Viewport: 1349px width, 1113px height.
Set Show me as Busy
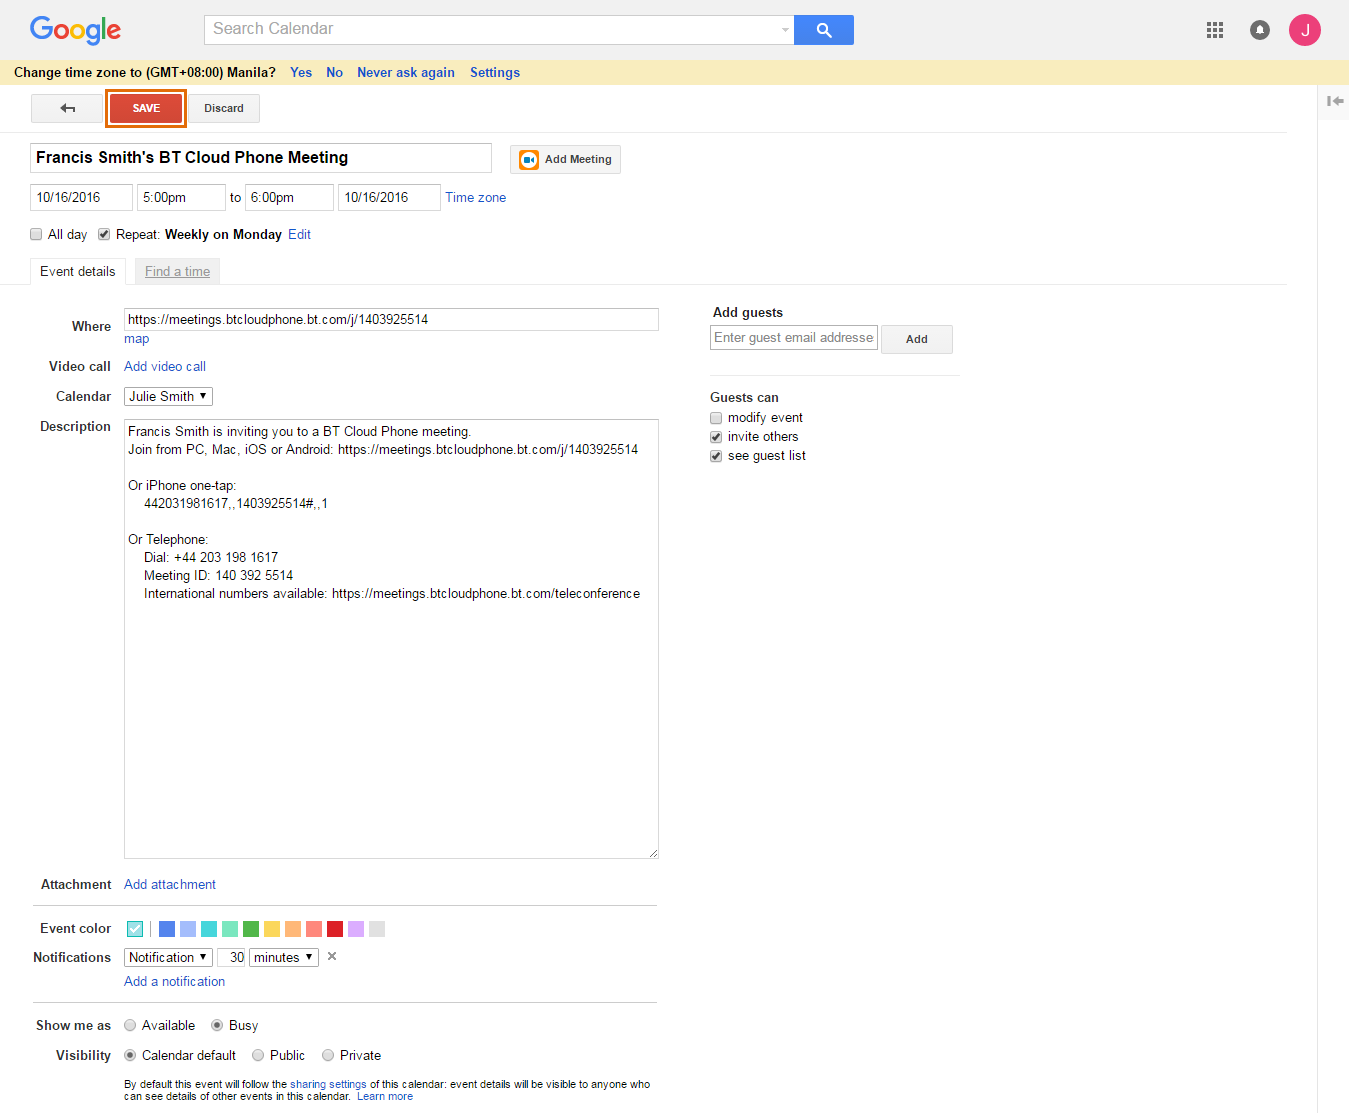[217, 1025]
